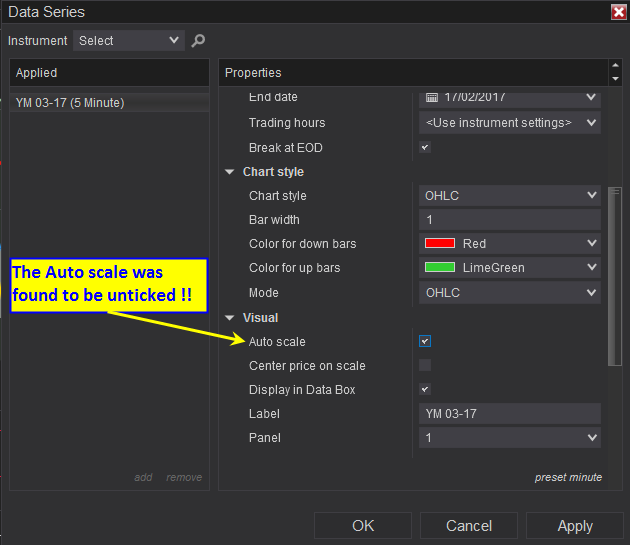The image size is (630, 545).
Task: Open the Color for up bars dropdown
Action: pyautogui.click(x=510, y=267)
